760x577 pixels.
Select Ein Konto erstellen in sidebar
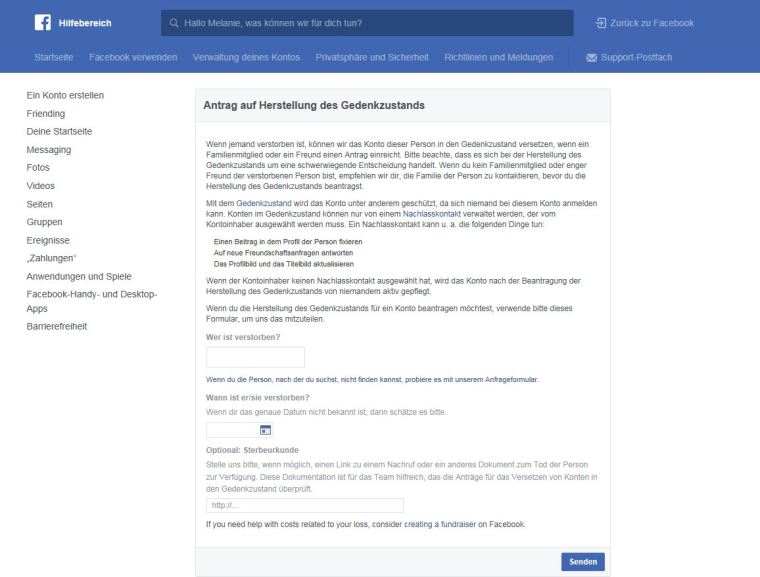click(x=65, y=95)
